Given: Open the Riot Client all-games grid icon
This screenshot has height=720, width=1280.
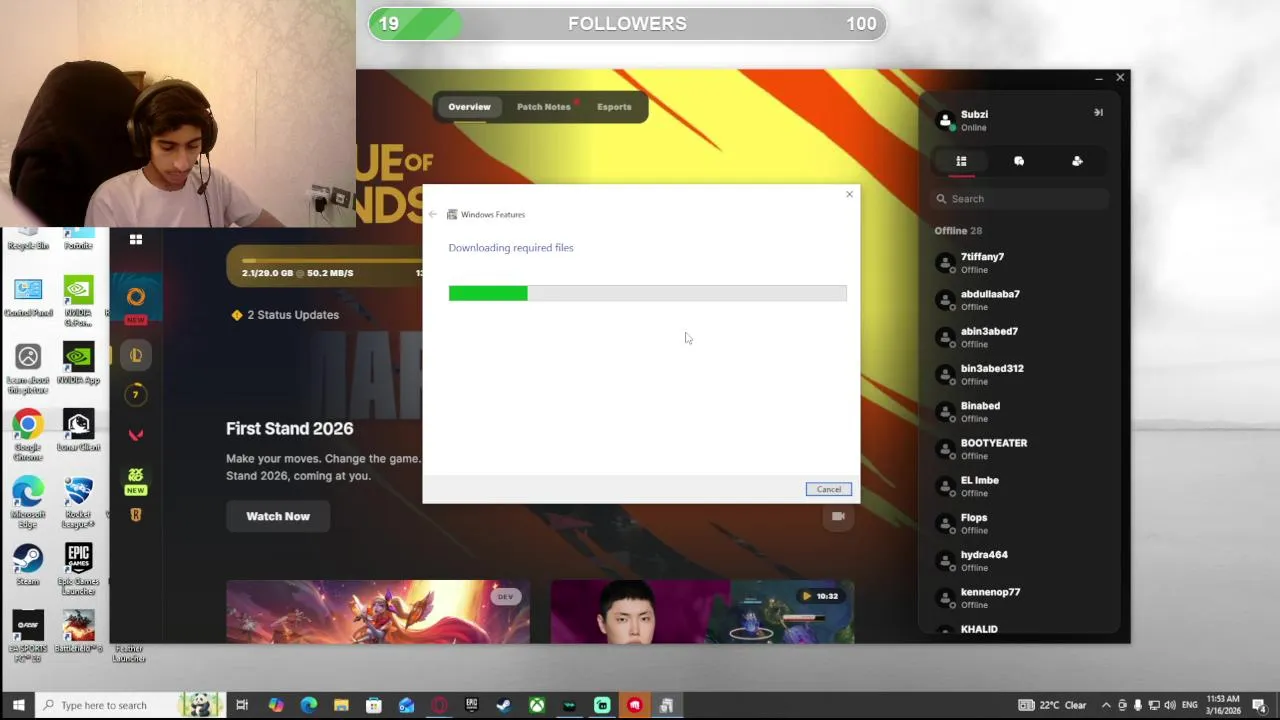Looking at the screenshot, I should point(136,240).
